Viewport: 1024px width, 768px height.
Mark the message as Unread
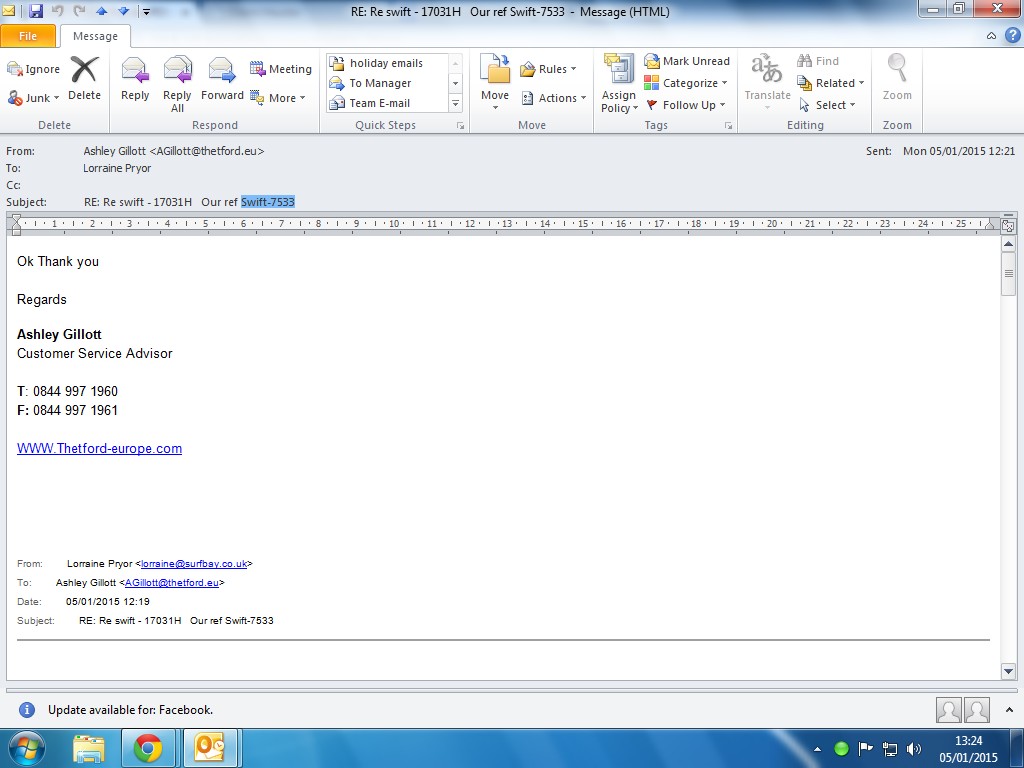tap(687, 61)
